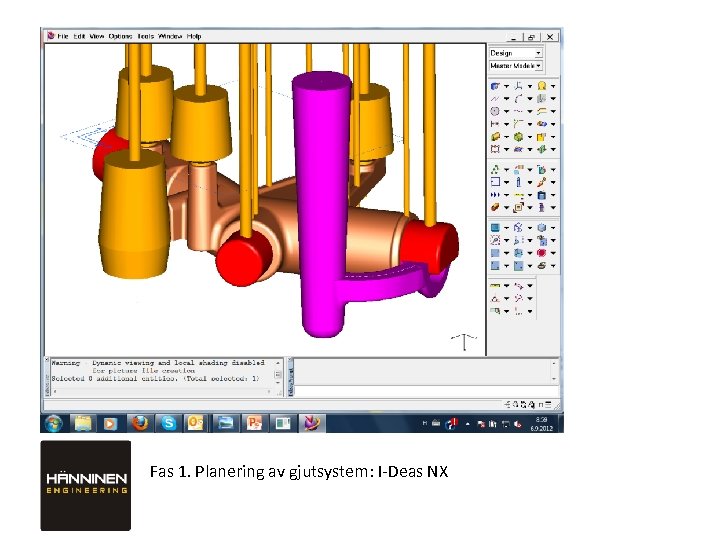
Task: Select the coordinate system axes tool
Action: click(518, 86)
